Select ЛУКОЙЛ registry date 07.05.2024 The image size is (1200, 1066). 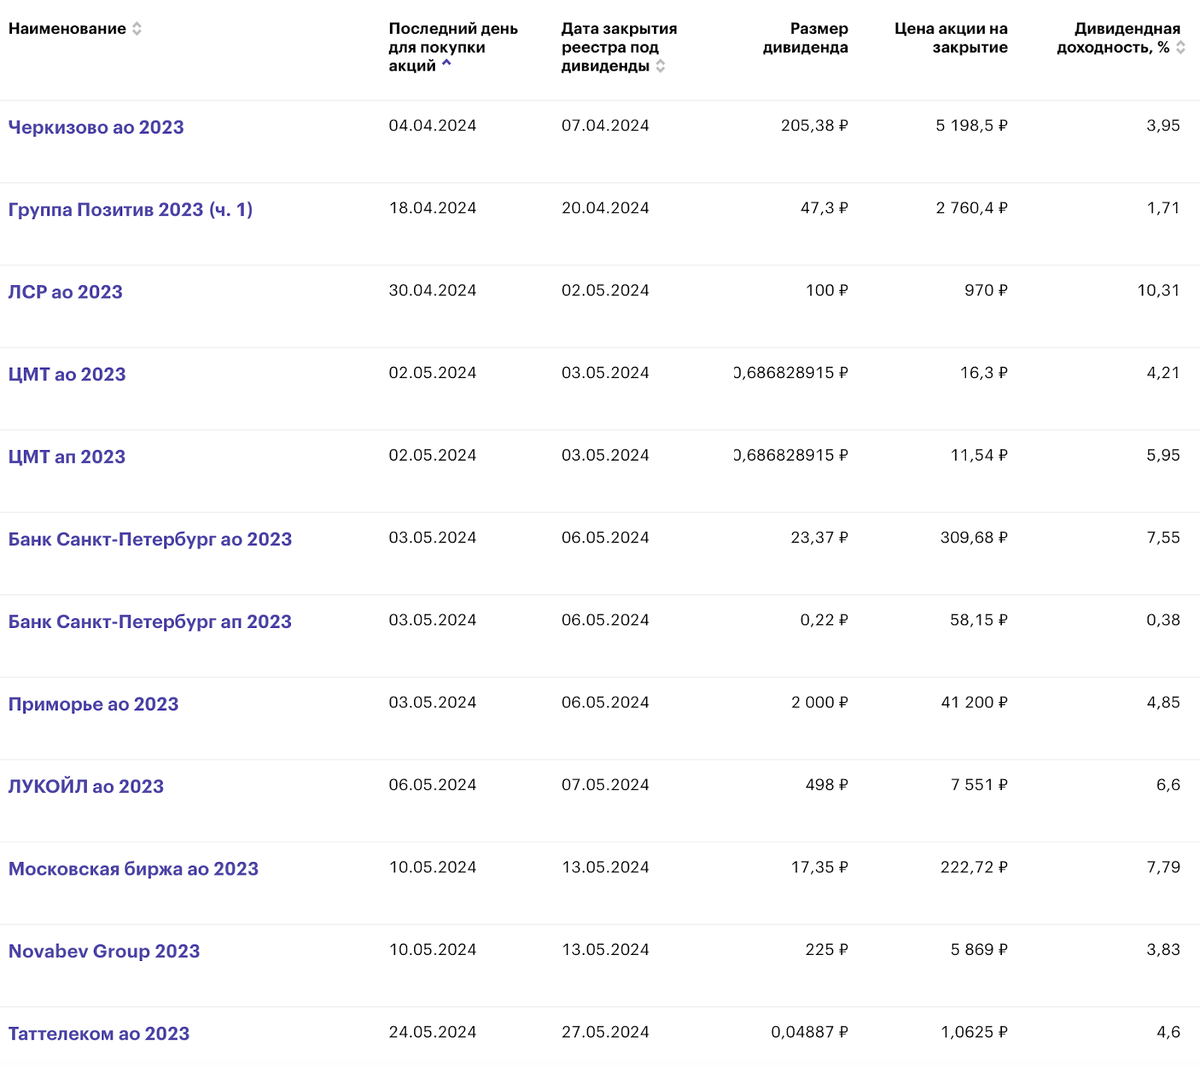tap(605, 785)
